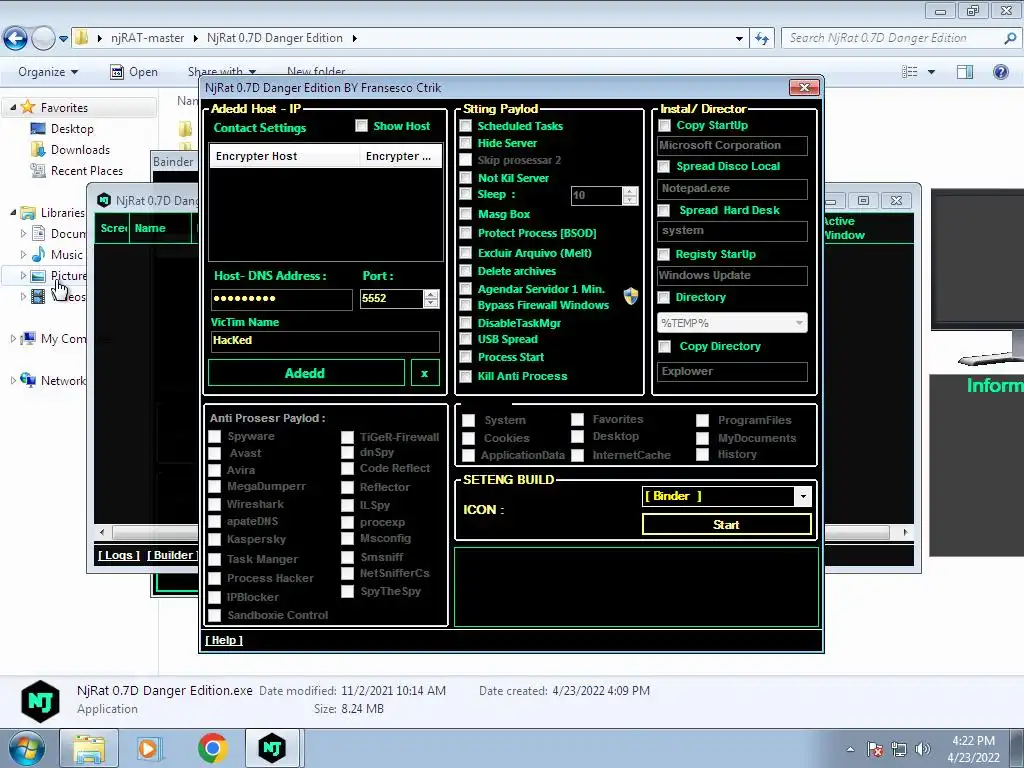Open the Organize menu
This screenshot has height=768, width=1024.
48,72
